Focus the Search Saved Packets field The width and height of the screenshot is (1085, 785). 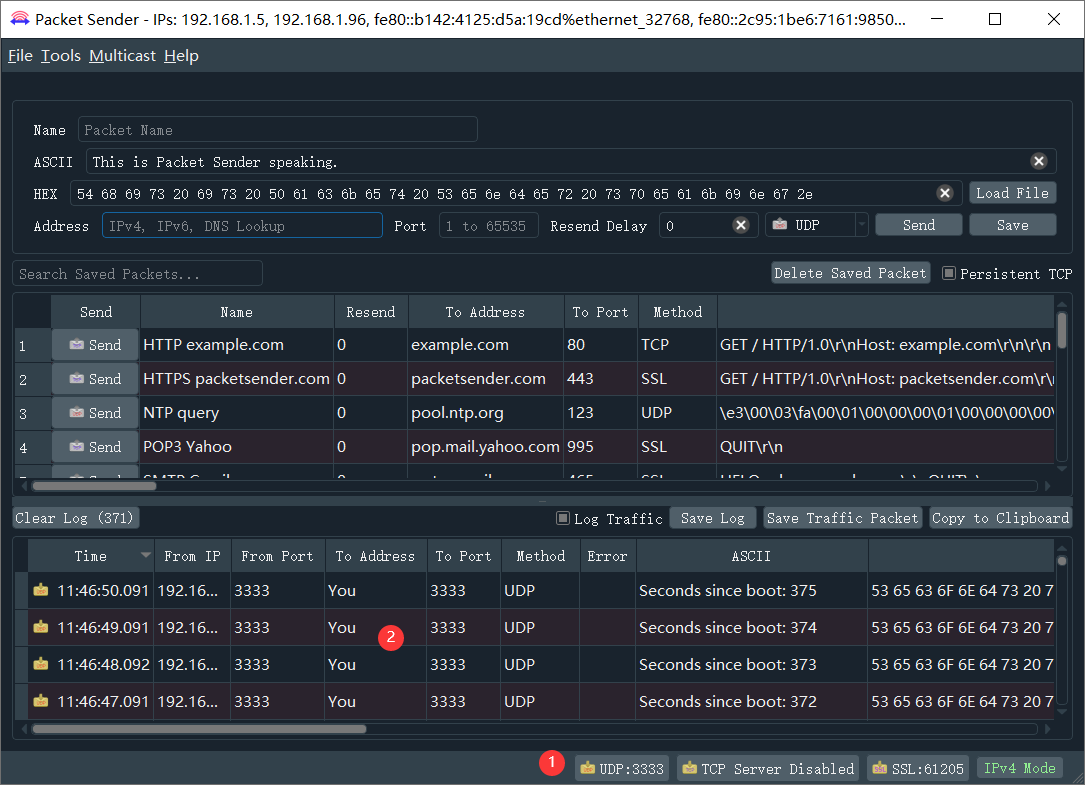pyautogui.click(x=137, y=273)
